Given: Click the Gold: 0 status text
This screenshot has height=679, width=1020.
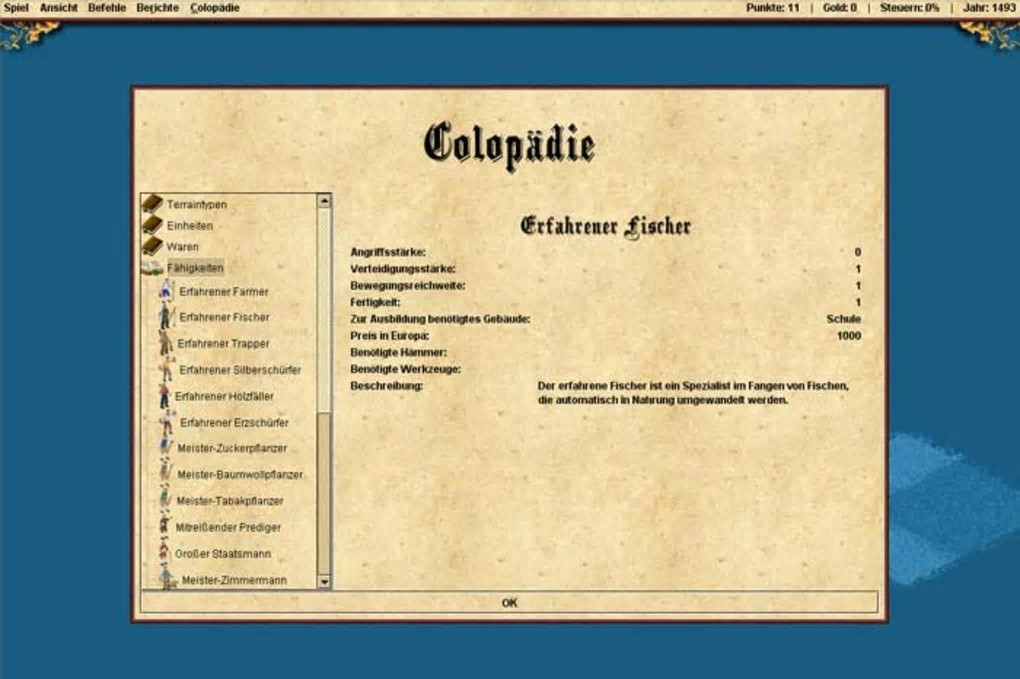Looking at the screenshot, I should pyautogui.click(x=839, y=8).
